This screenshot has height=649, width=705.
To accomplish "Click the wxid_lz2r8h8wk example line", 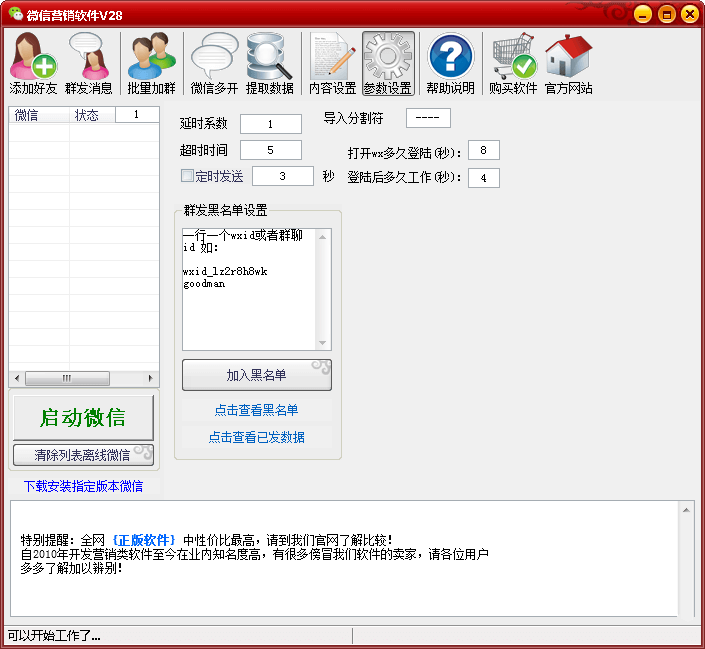I will pos(225,271).
